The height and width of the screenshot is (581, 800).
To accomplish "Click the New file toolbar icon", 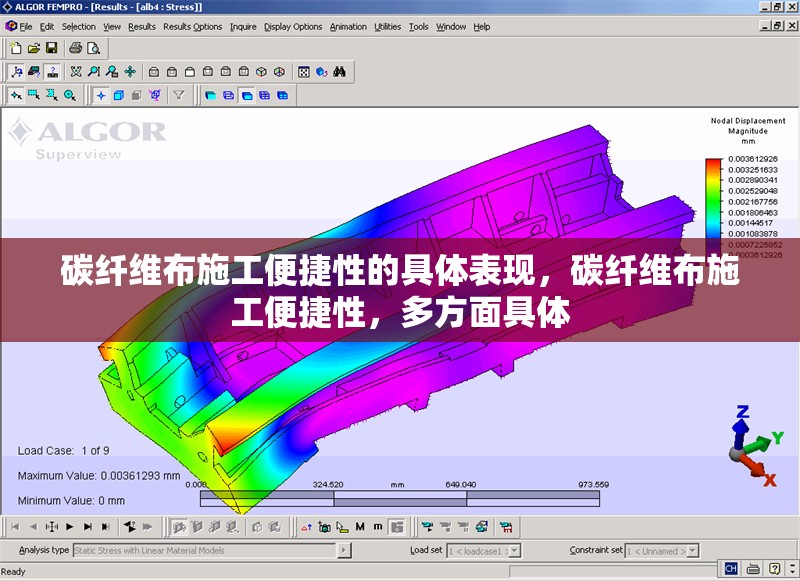I will click(x=16, y=48).
